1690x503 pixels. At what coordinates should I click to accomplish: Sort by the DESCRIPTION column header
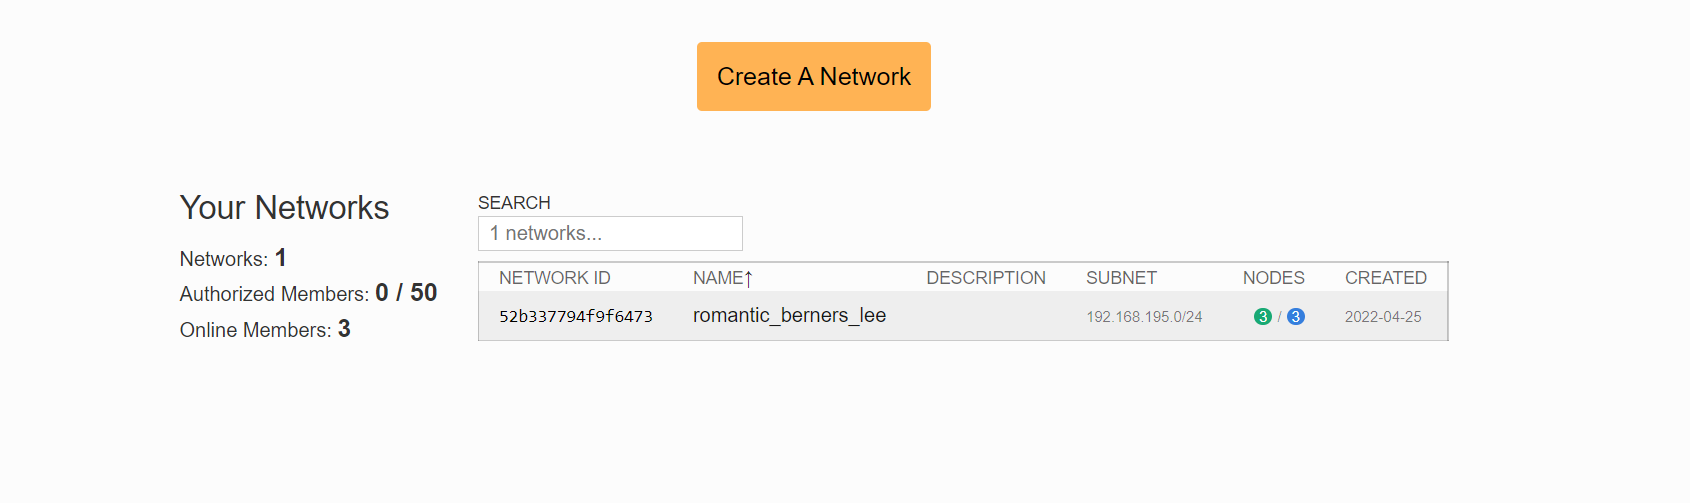(985, 278)
